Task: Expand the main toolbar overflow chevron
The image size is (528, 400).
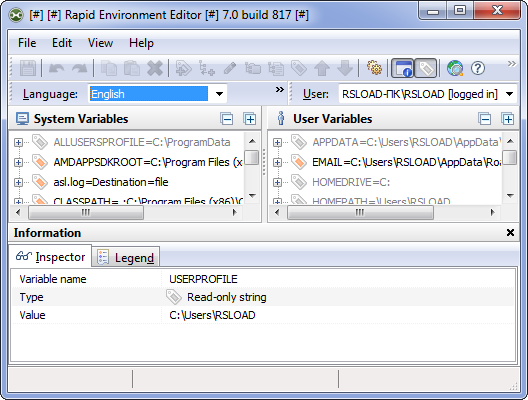Action: click(512, 64)
